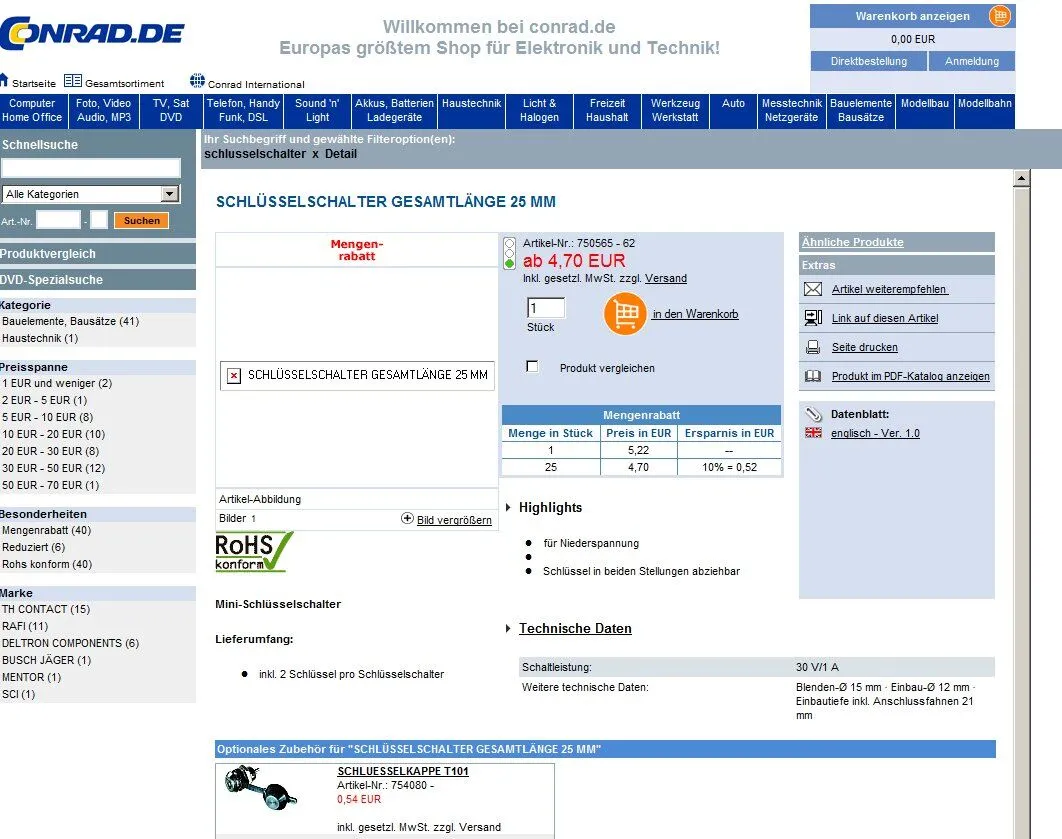Click the English flag datasheet icon

pyautogui.click(x=813, y=433)
